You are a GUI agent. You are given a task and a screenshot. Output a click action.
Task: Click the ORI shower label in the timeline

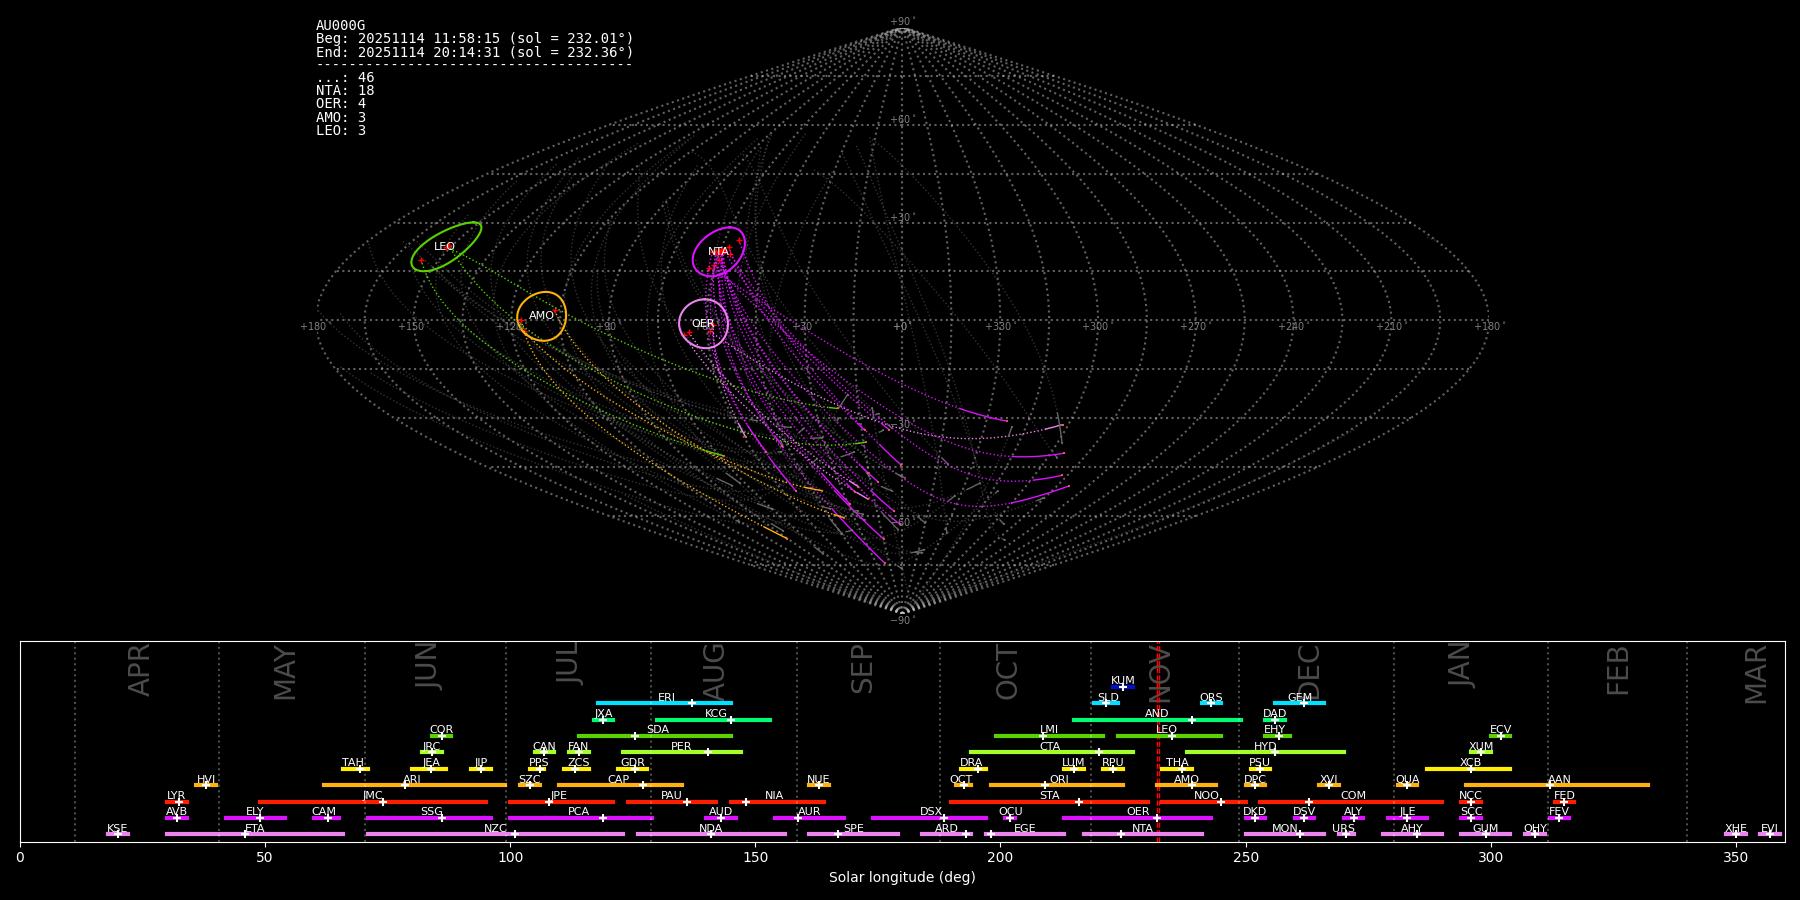(1059, 780)
